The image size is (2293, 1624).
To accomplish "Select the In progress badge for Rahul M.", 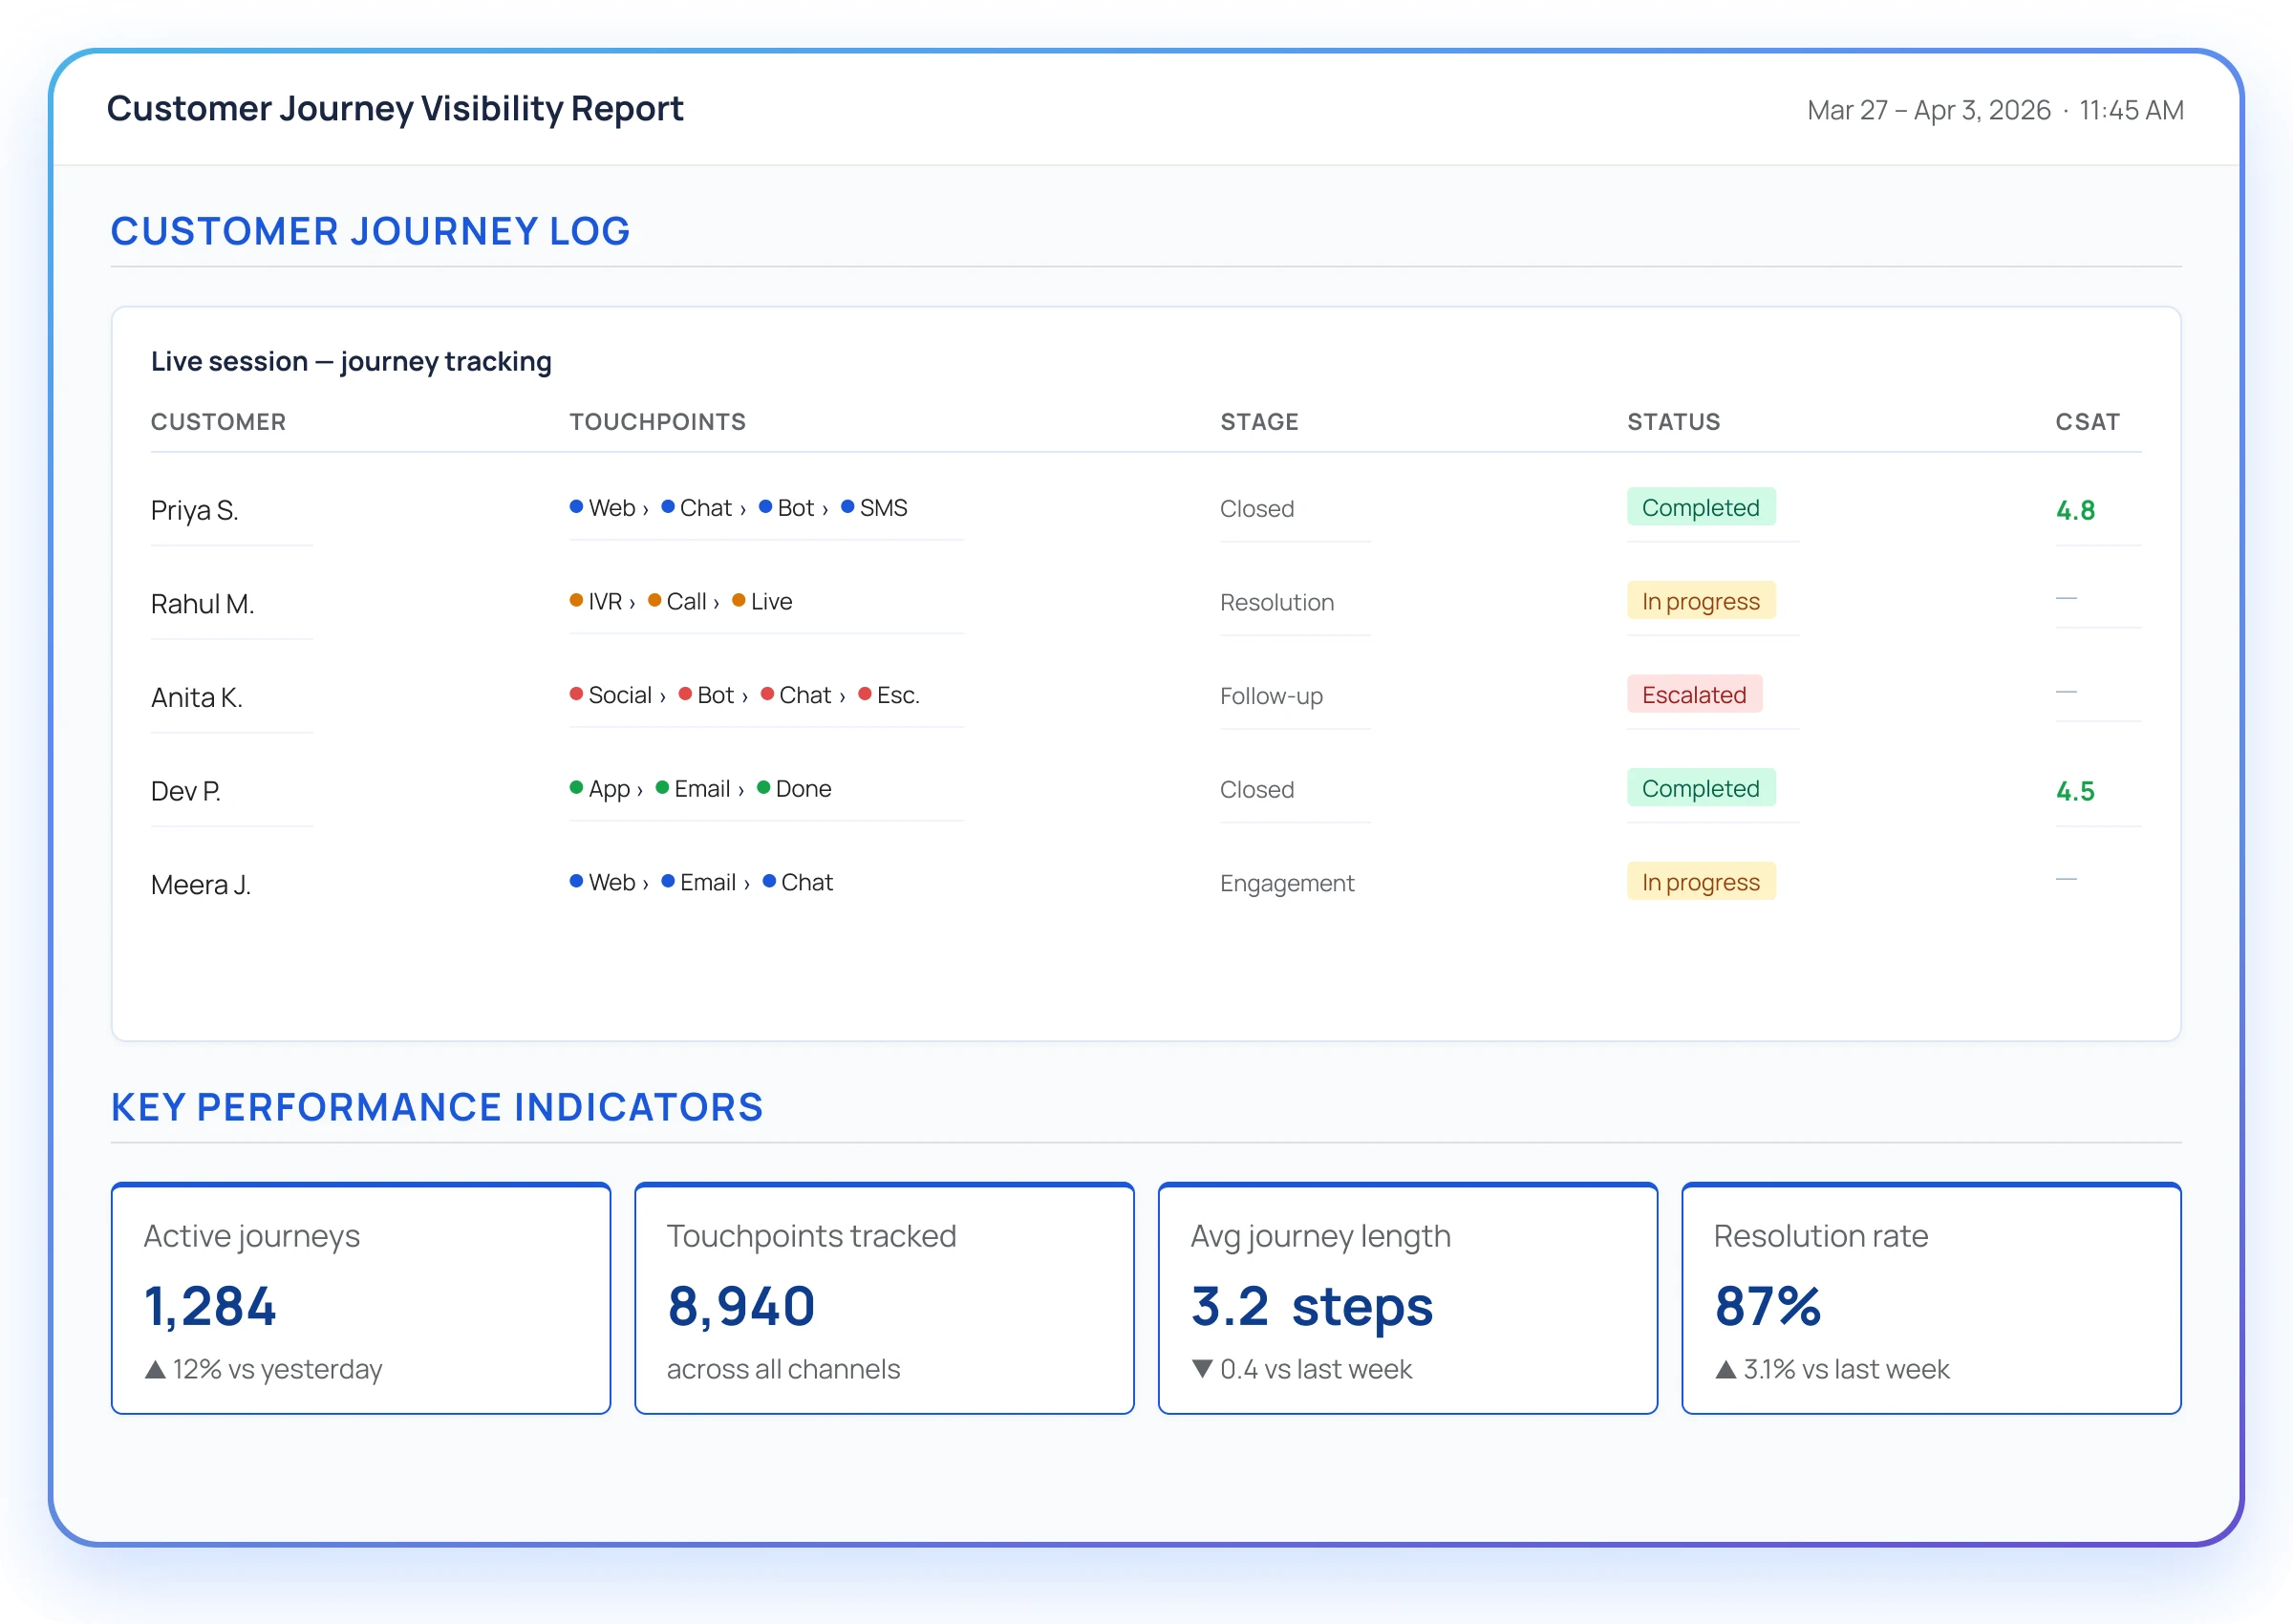I will click(1700, 601).
